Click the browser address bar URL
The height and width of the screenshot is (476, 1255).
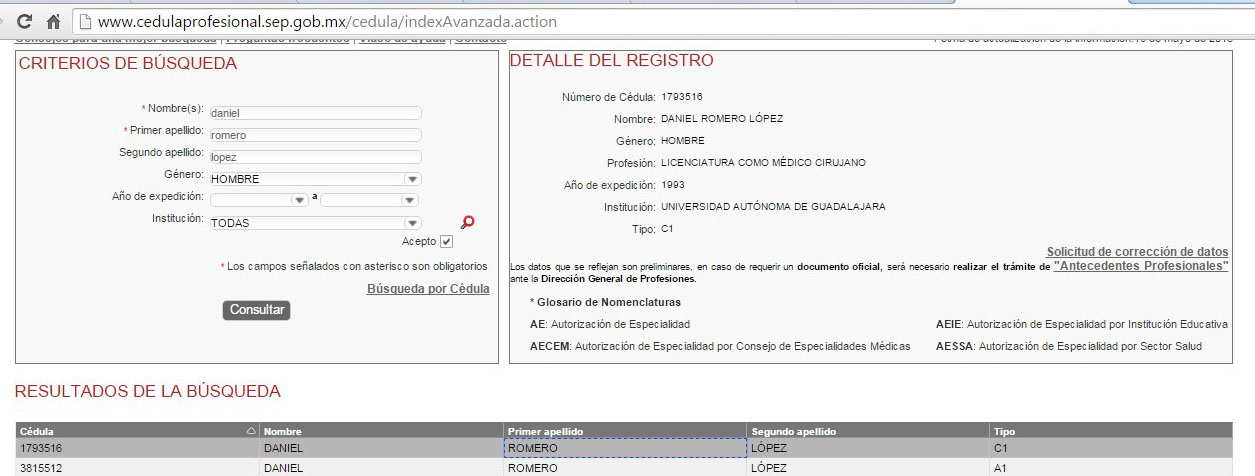click(330, 21)
